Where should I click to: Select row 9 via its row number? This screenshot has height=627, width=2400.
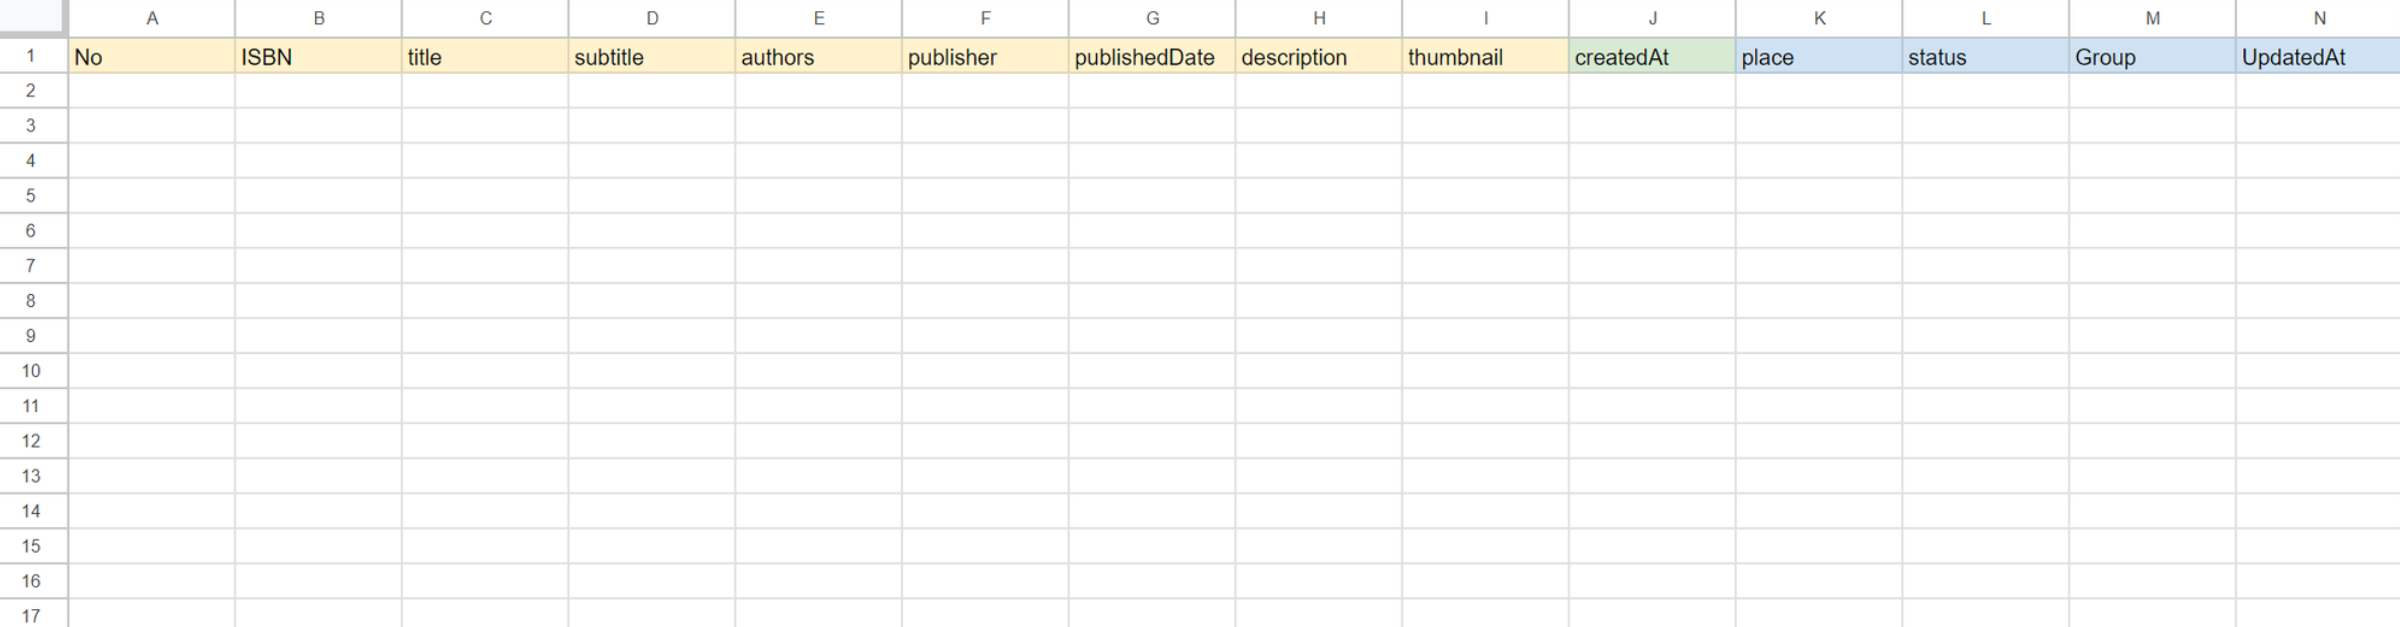click(33, 336)
